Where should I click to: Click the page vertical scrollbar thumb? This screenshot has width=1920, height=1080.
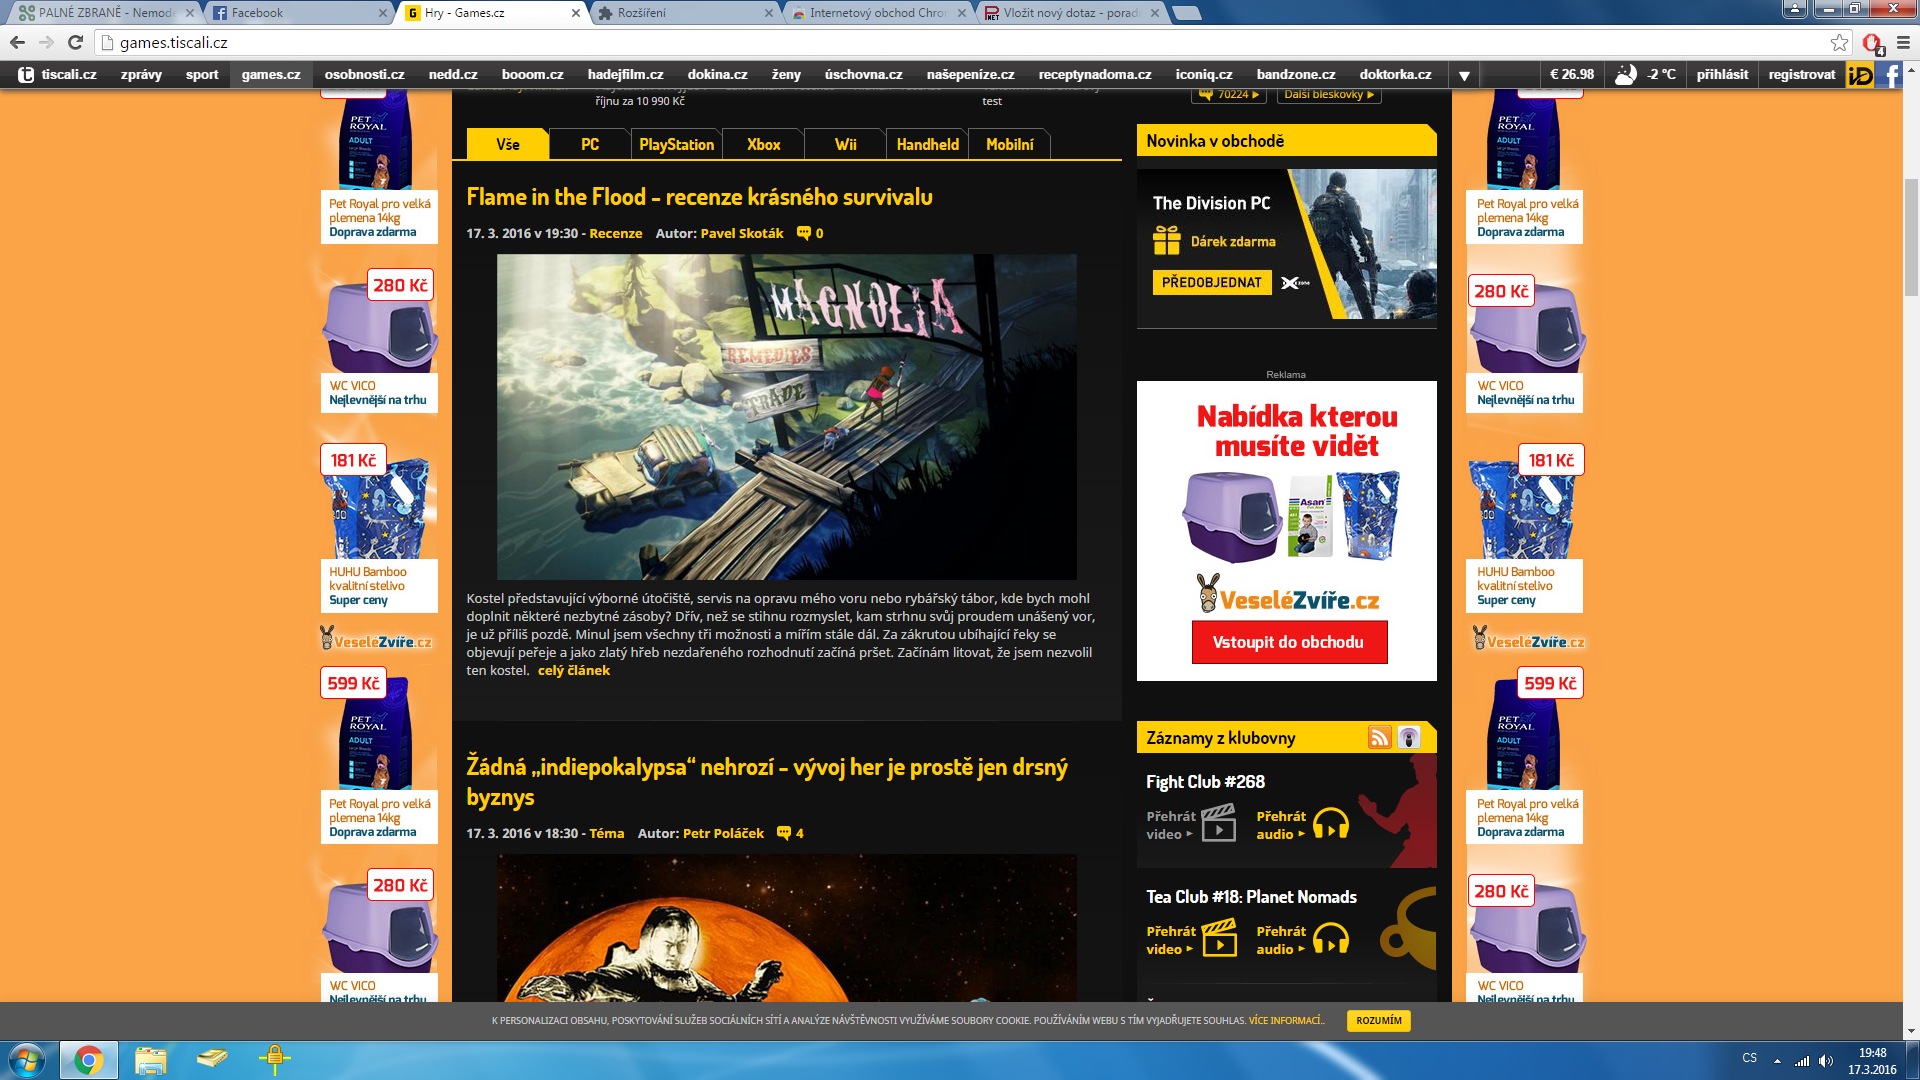[1911, 236]
